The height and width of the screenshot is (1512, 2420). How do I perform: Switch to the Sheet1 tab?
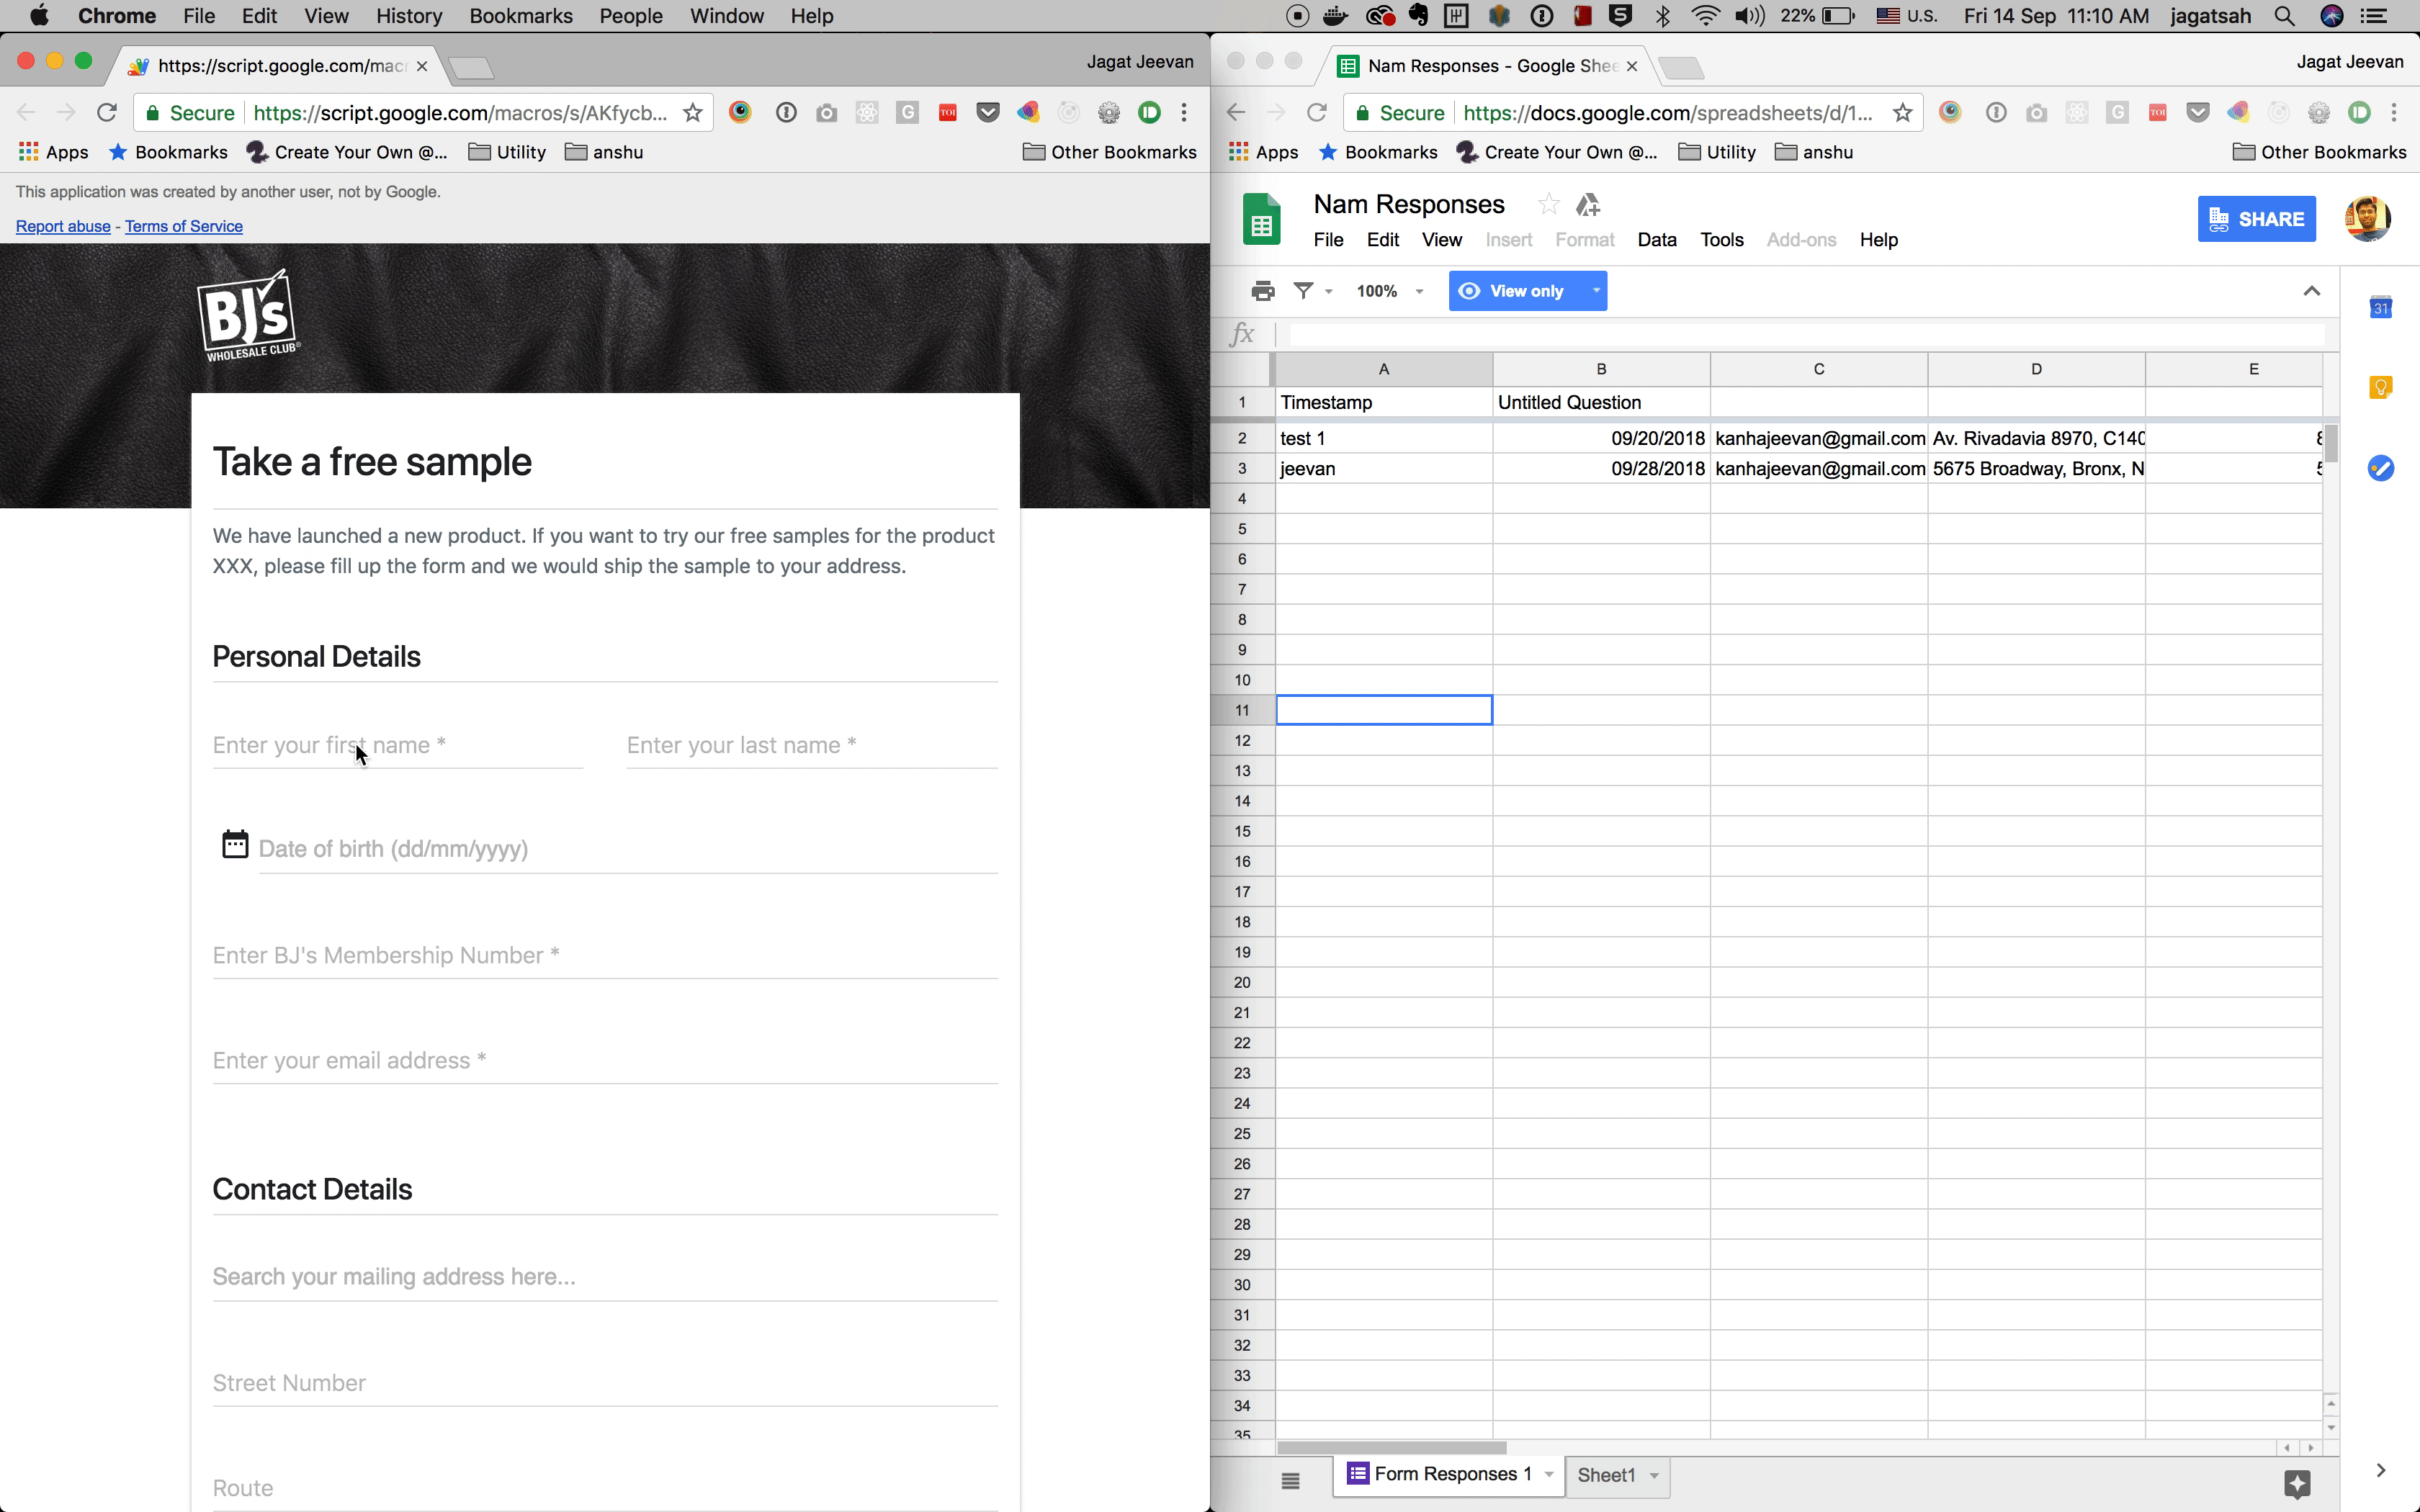(1606, 1475)
